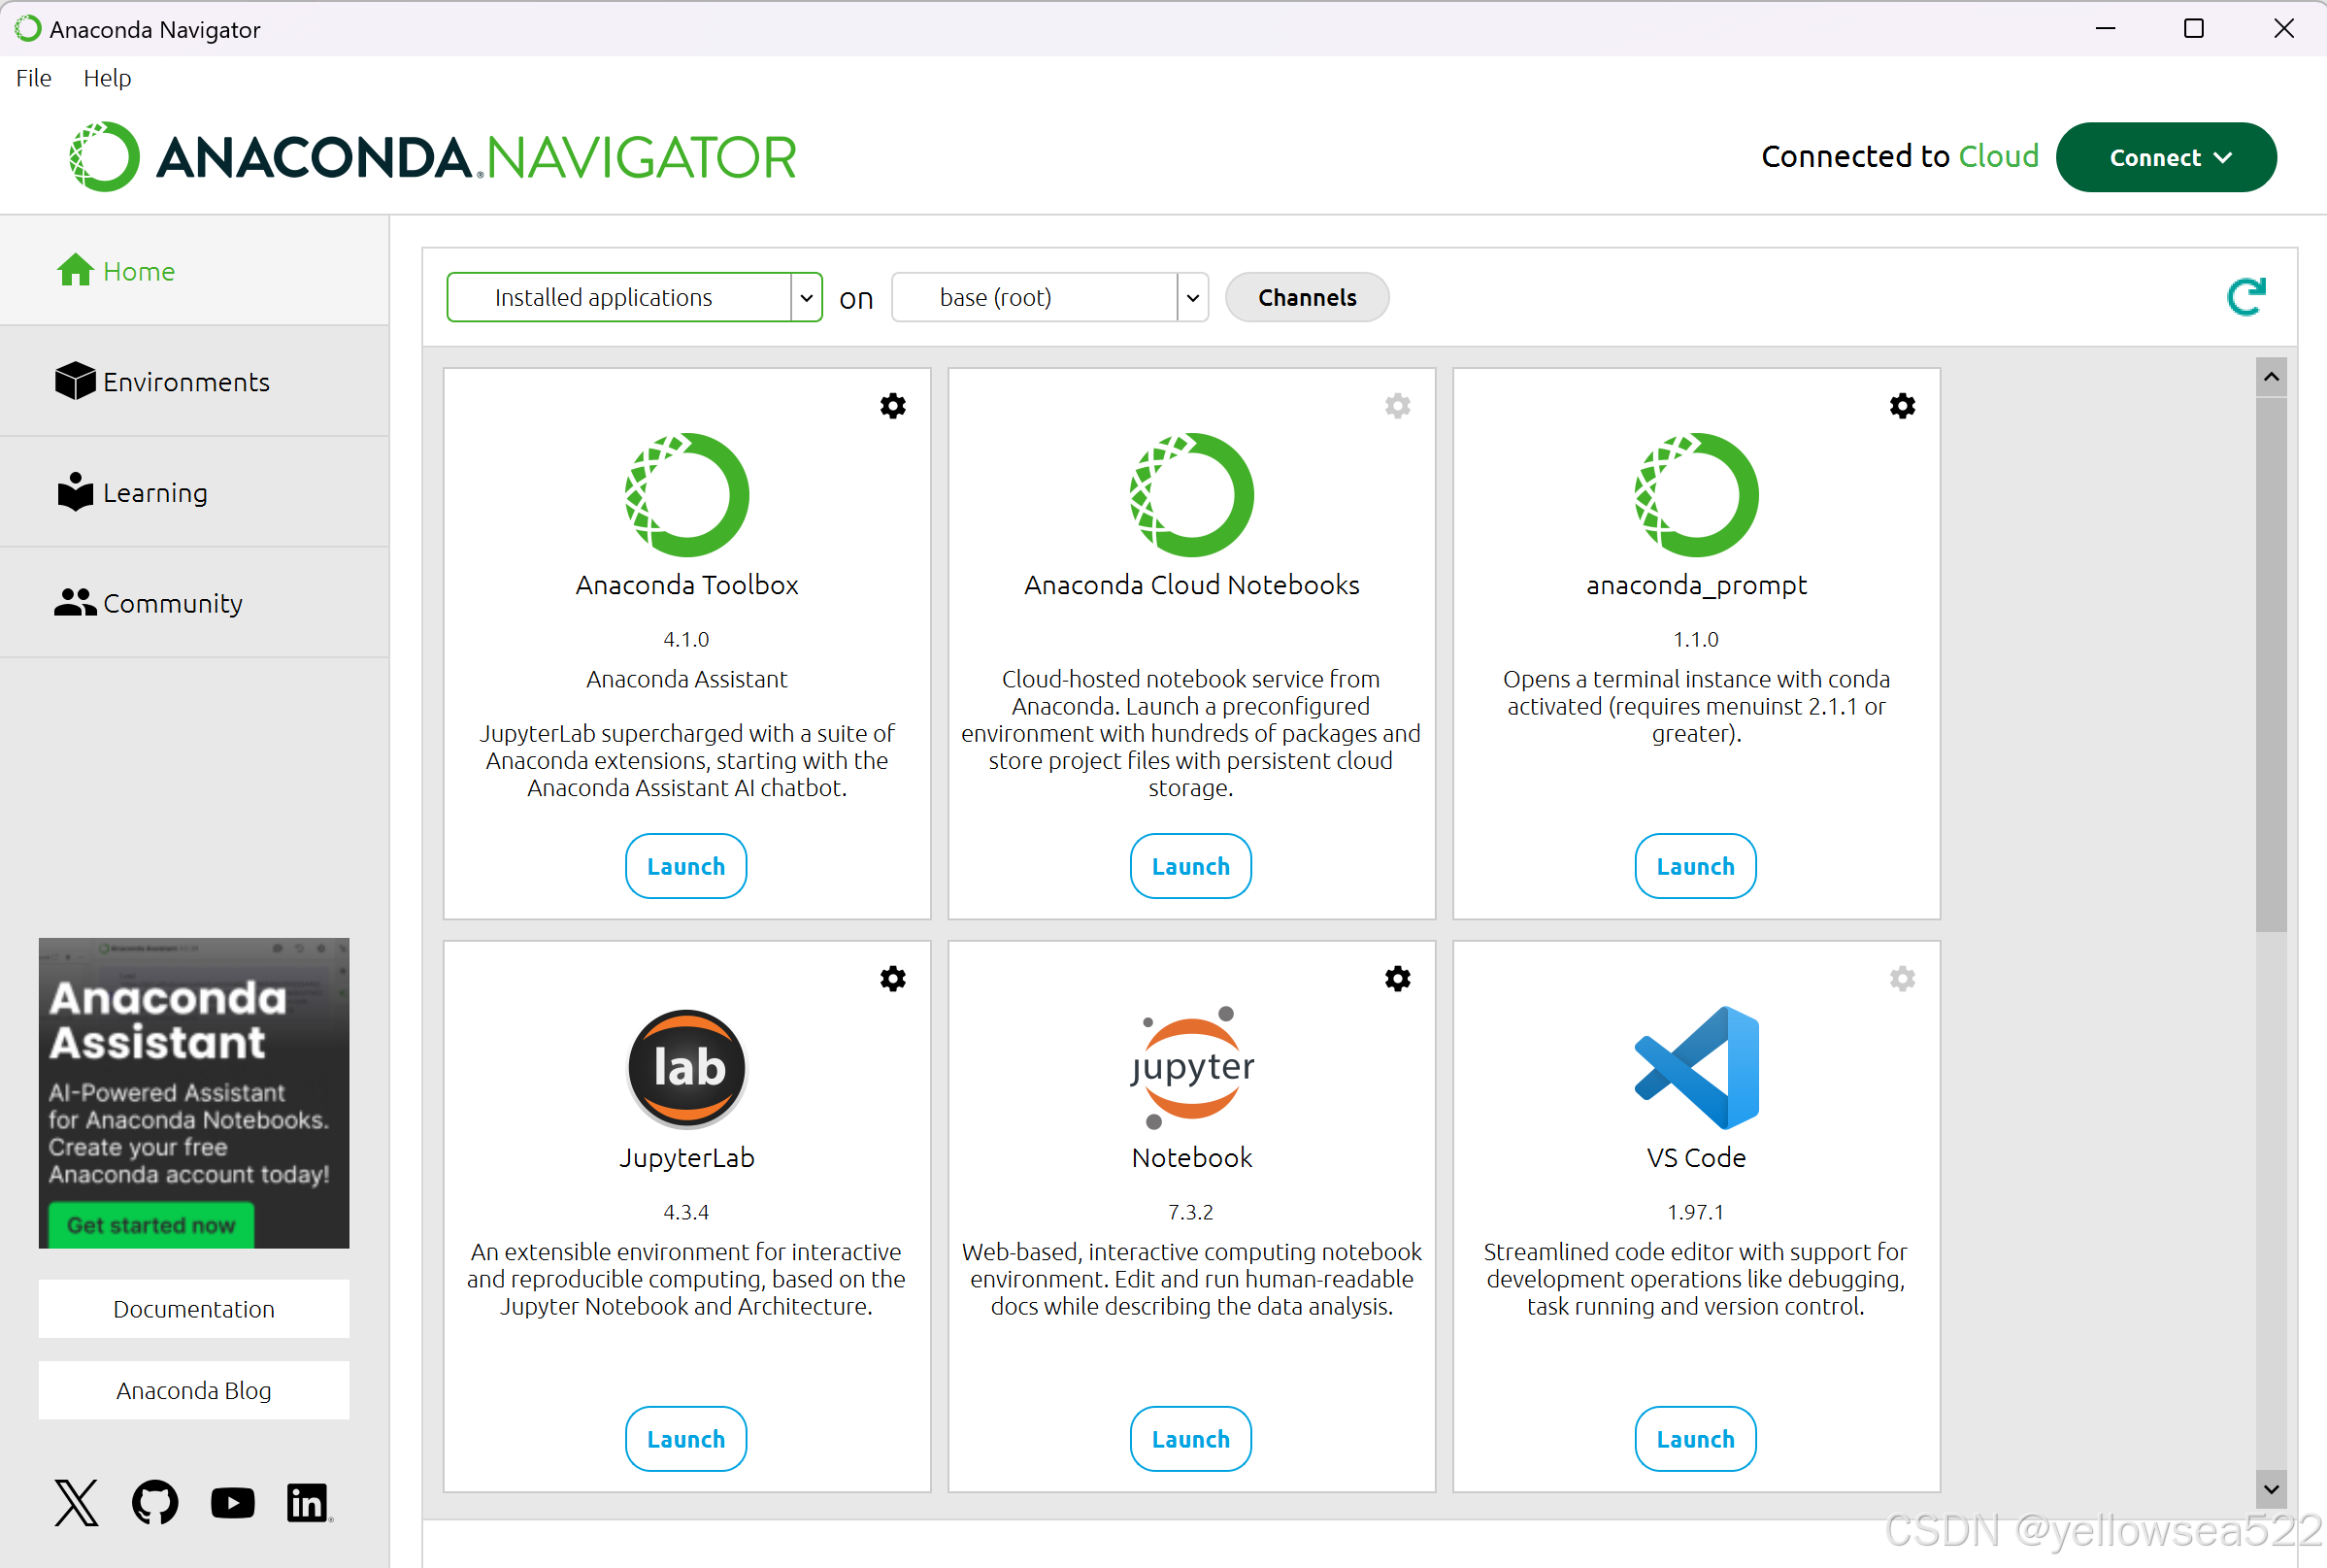Open the LinkedIn icon in the sidebar
Viewport: 2327px width, 1568px height.
click(308, 1502)
